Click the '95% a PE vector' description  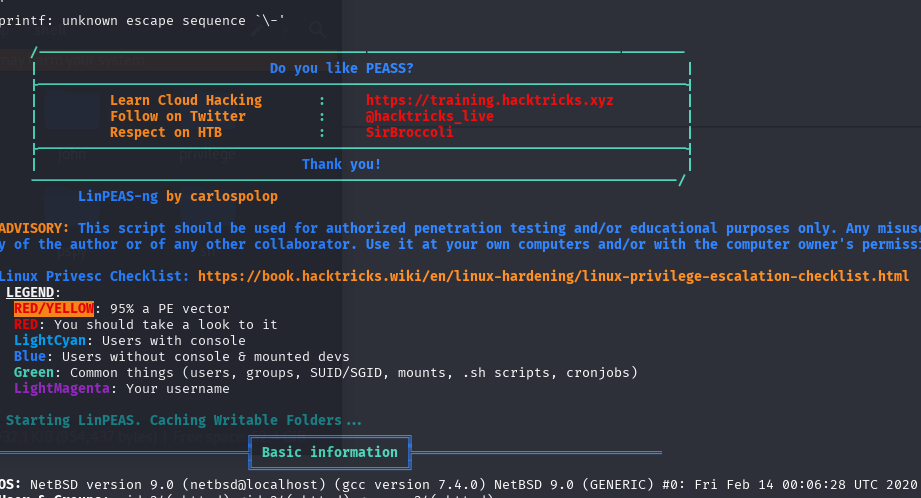coord(170,308)
